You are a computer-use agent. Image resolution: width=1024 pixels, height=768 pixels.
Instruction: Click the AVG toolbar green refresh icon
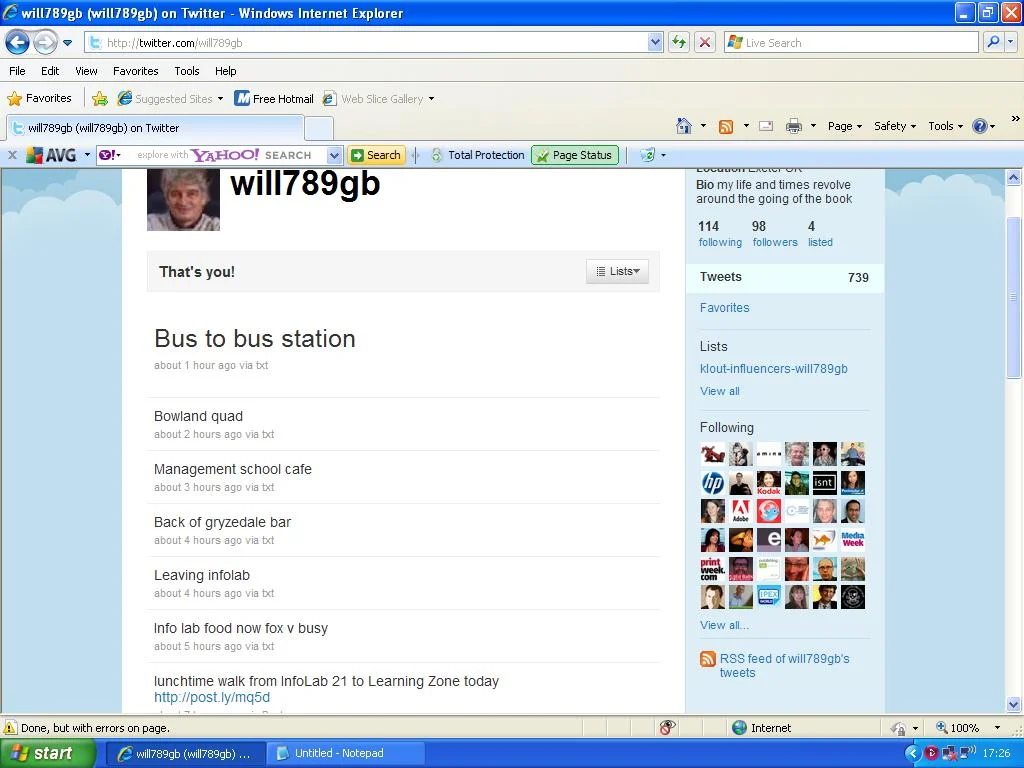pos(647,155)
